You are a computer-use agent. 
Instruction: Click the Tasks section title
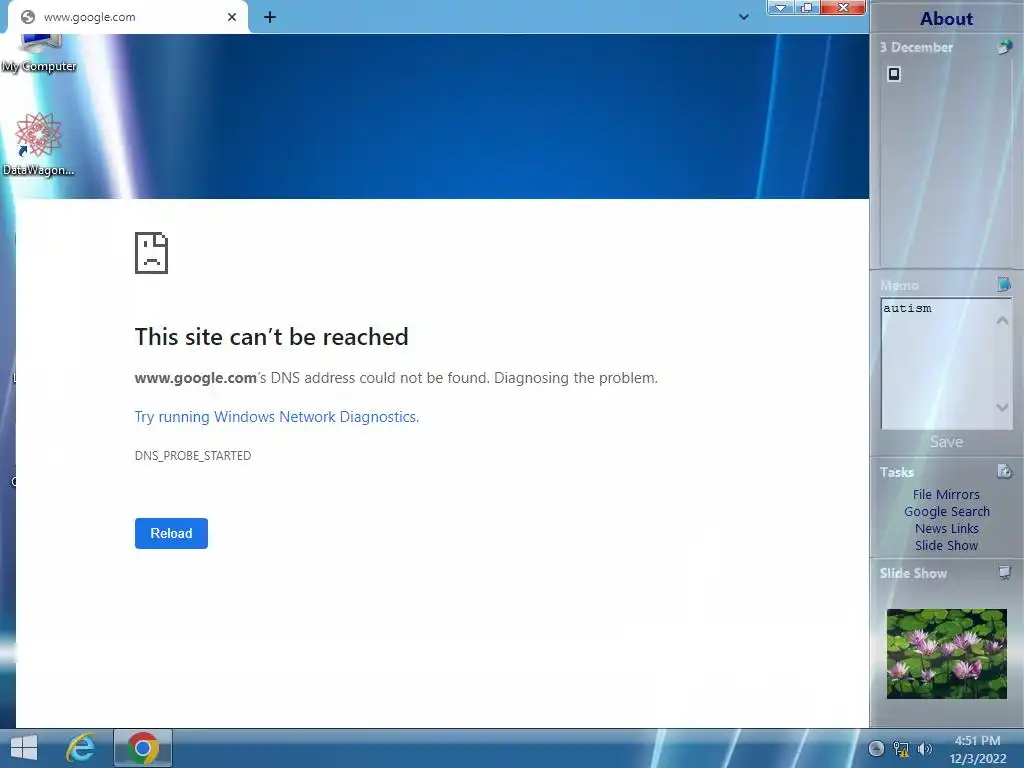pyautogui.click(x=897, y=472)
